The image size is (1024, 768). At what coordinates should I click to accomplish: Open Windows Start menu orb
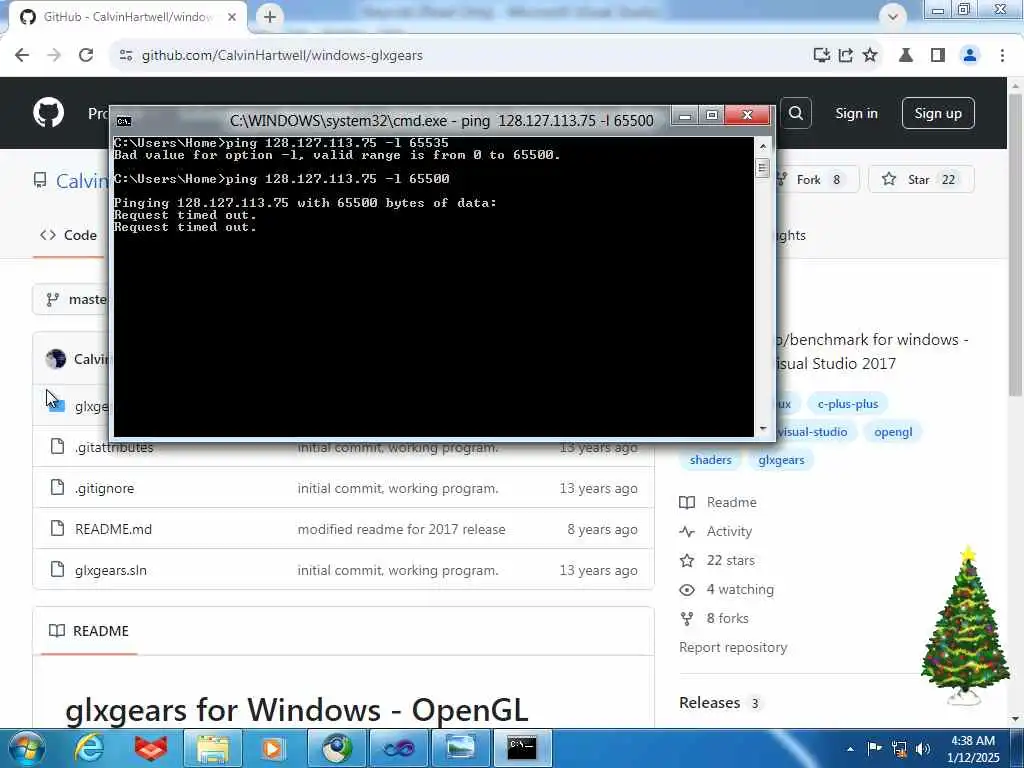coord(27,748)
